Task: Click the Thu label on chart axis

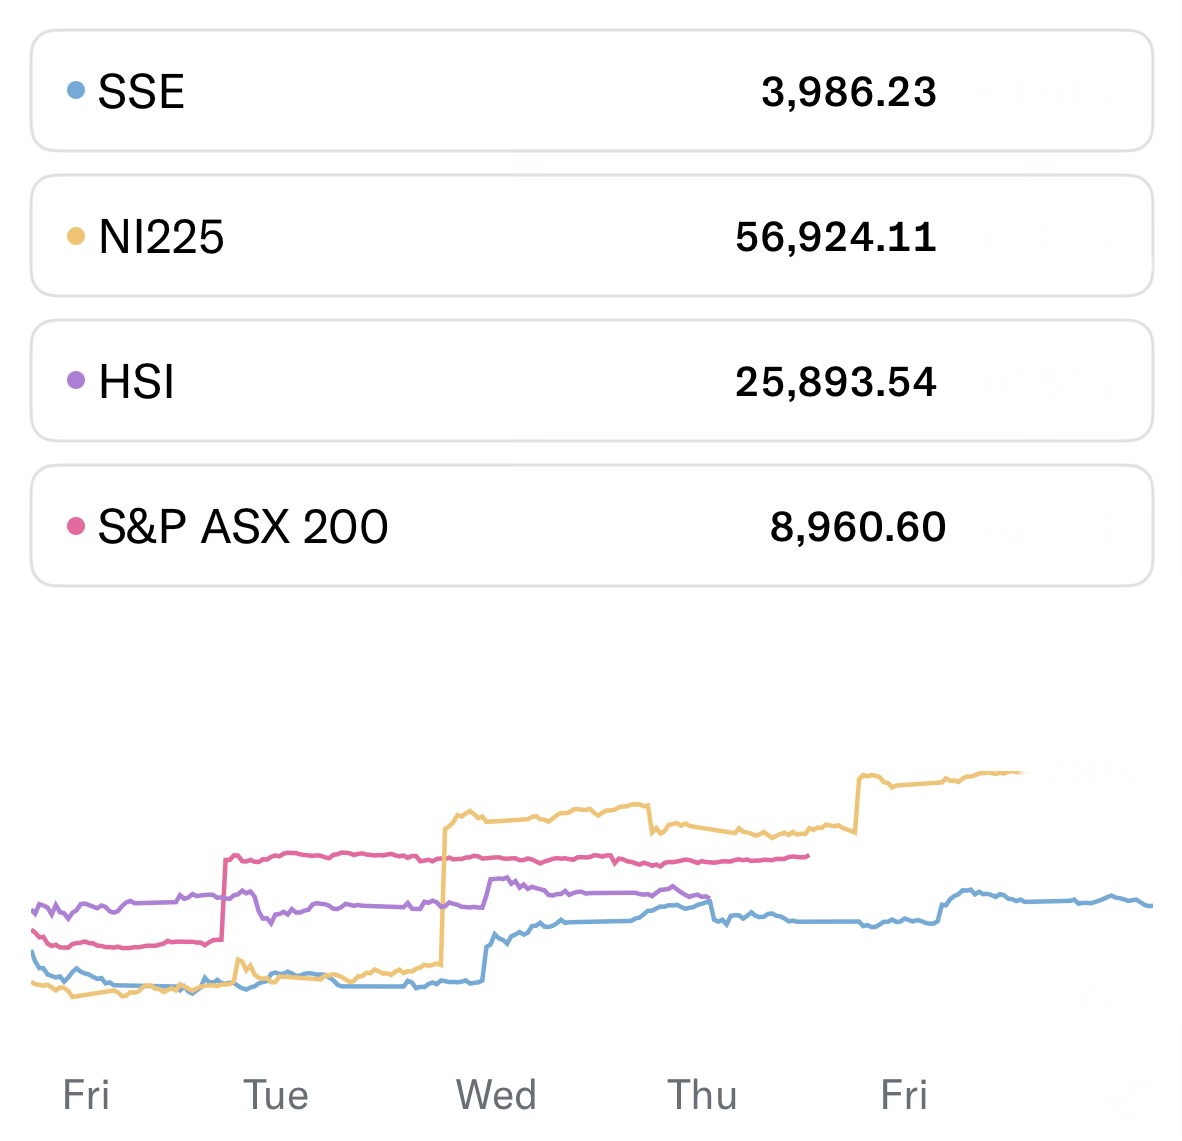Action: [702, 1095]
